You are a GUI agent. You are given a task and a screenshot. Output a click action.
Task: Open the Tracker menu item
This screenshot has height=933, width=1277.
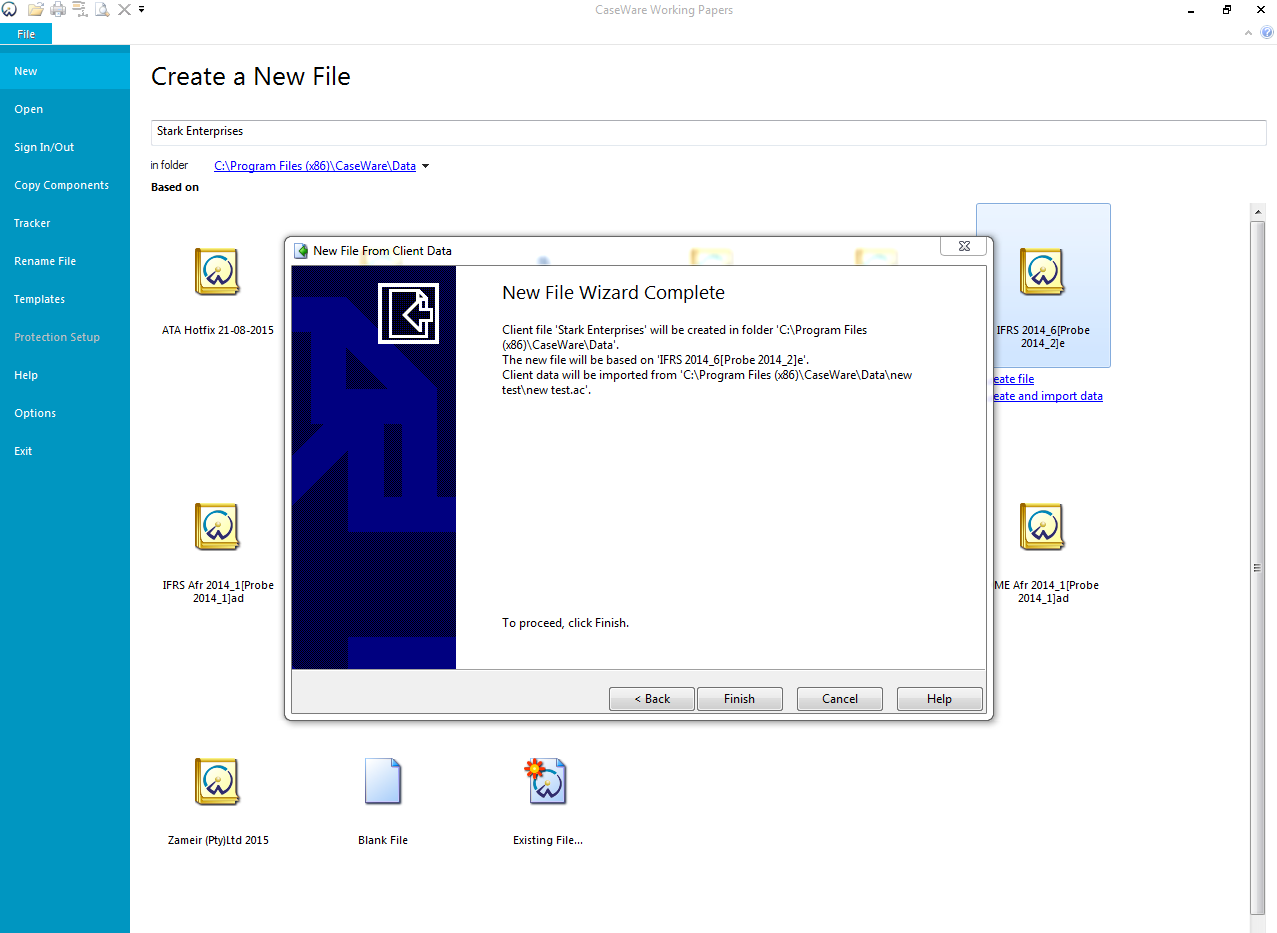click(x=65, y=223)
